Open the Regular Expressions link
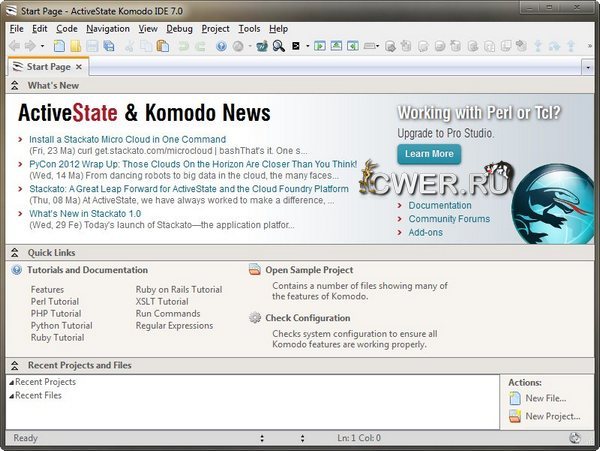Screen dimensions: 600x451 tap(174, 326)
